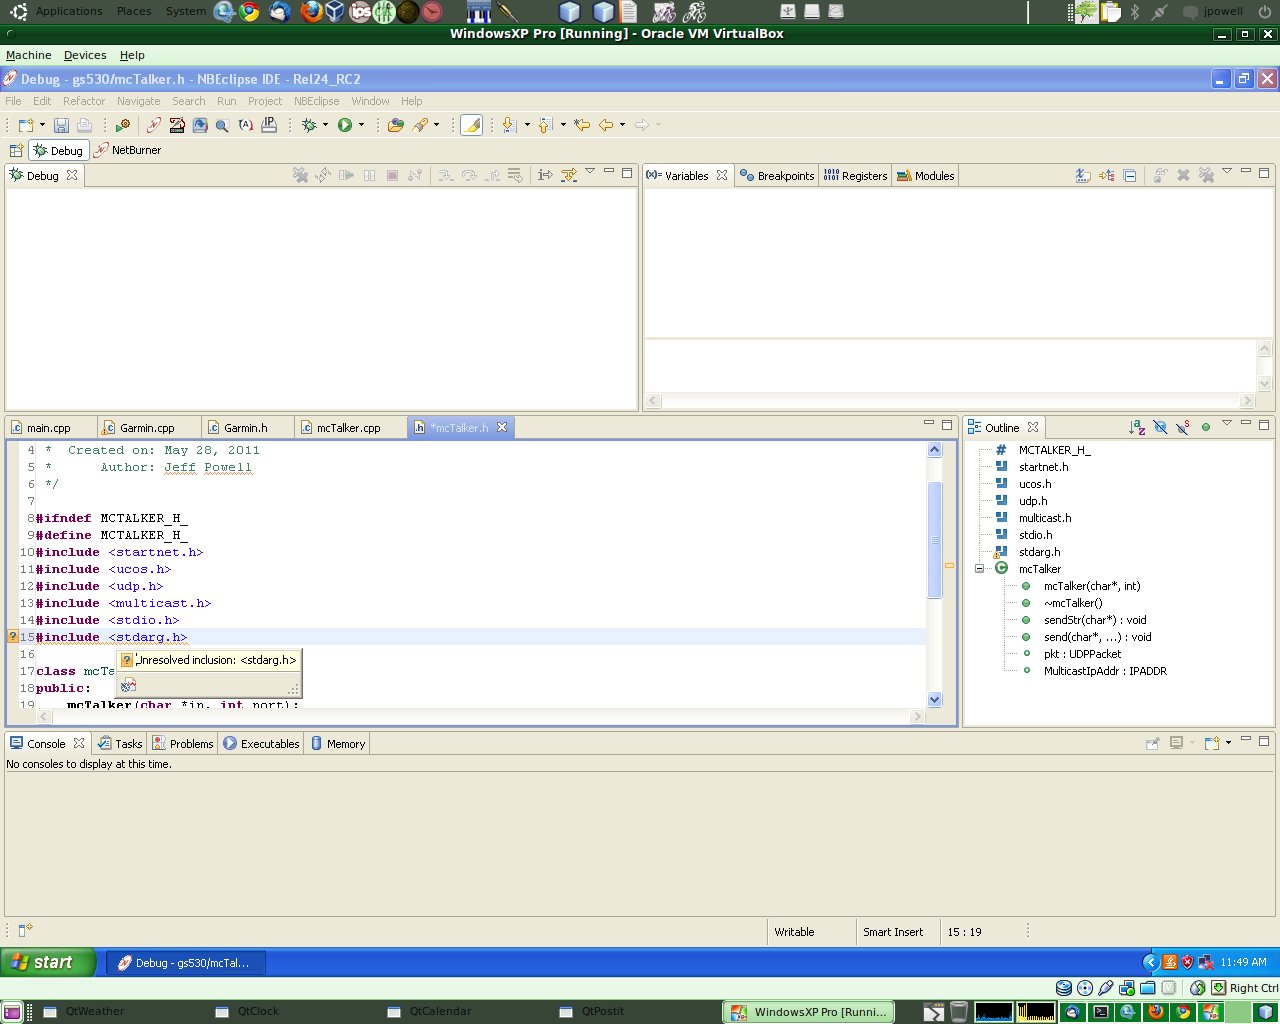Click Debug - gs530 taskbar button
The height and width of the screenshot is (1024, 1280).
[185, 963]
